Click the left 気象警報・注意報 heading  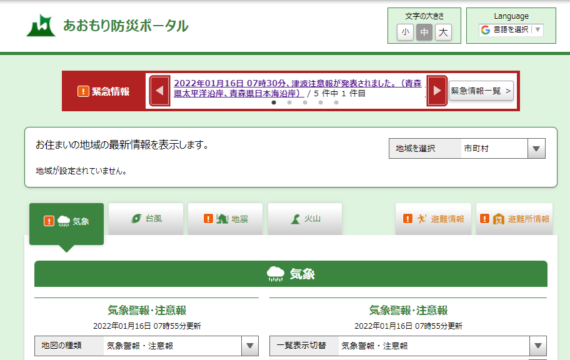tap(147, 311)
